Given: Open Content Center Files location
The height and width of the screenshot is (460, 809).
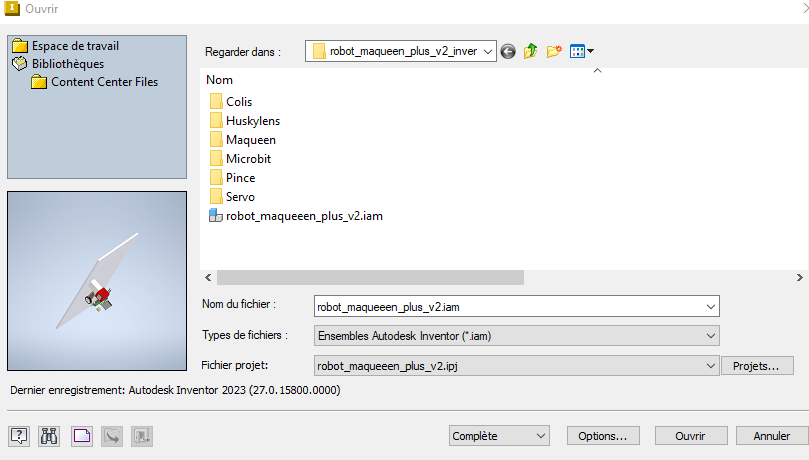Looking at the screenshot, I should click(x=104, y=82).
